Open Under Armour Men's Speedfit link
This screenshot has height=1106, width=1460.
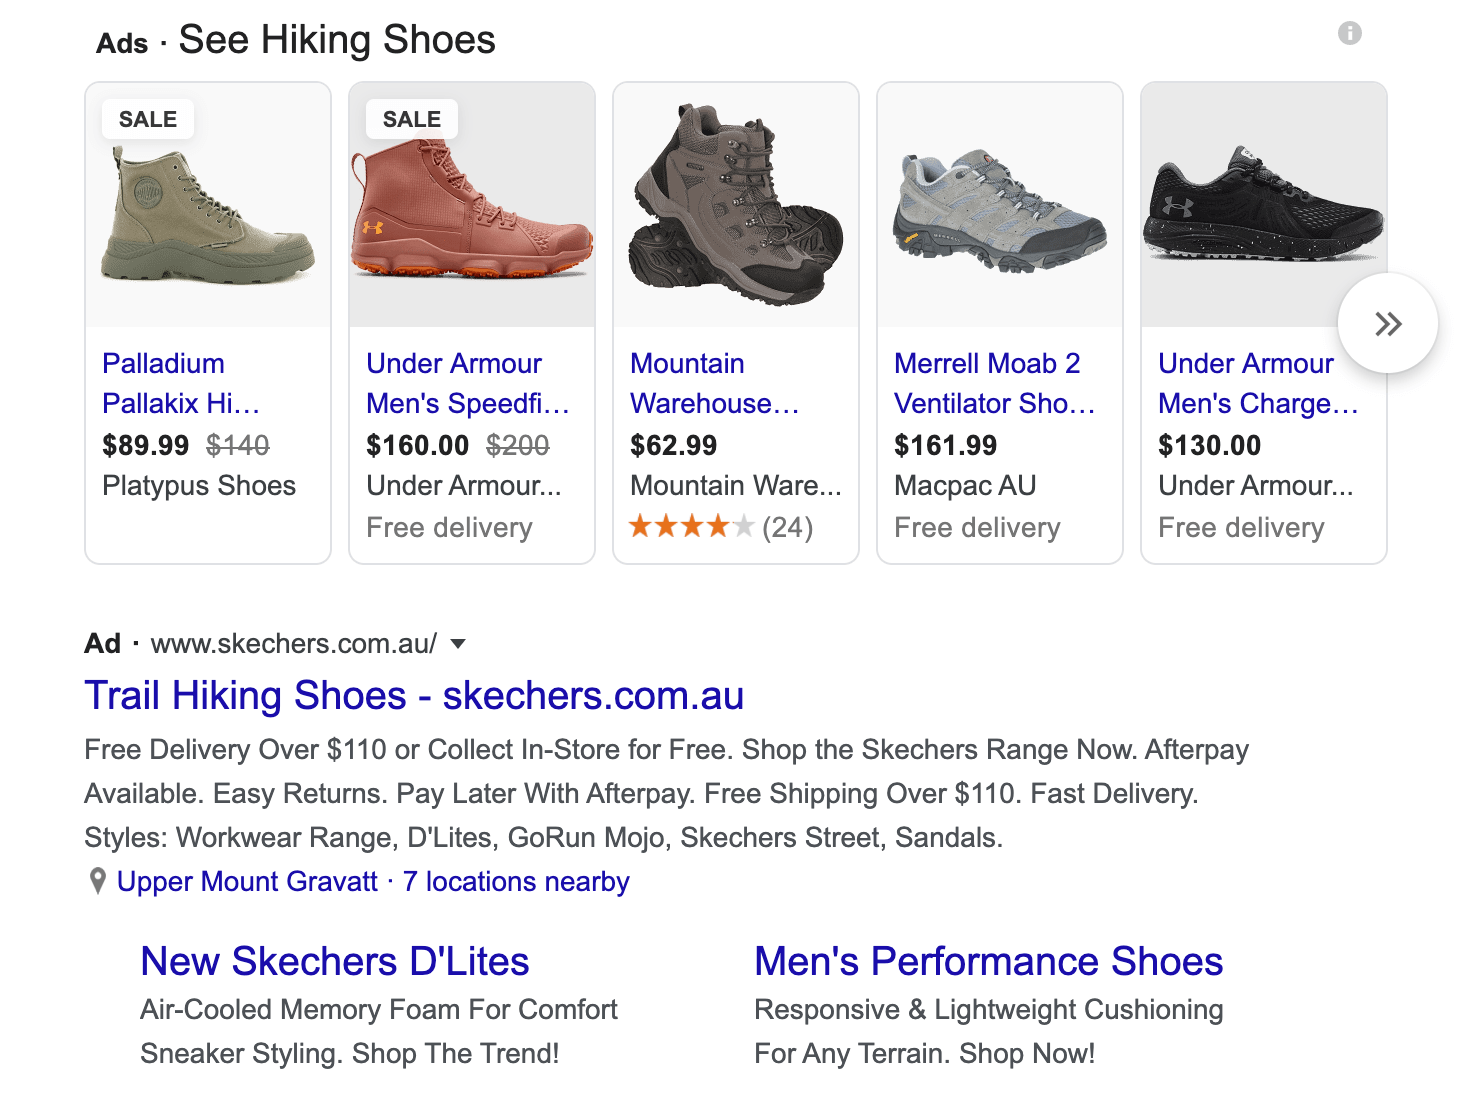(x=468, y=383)
